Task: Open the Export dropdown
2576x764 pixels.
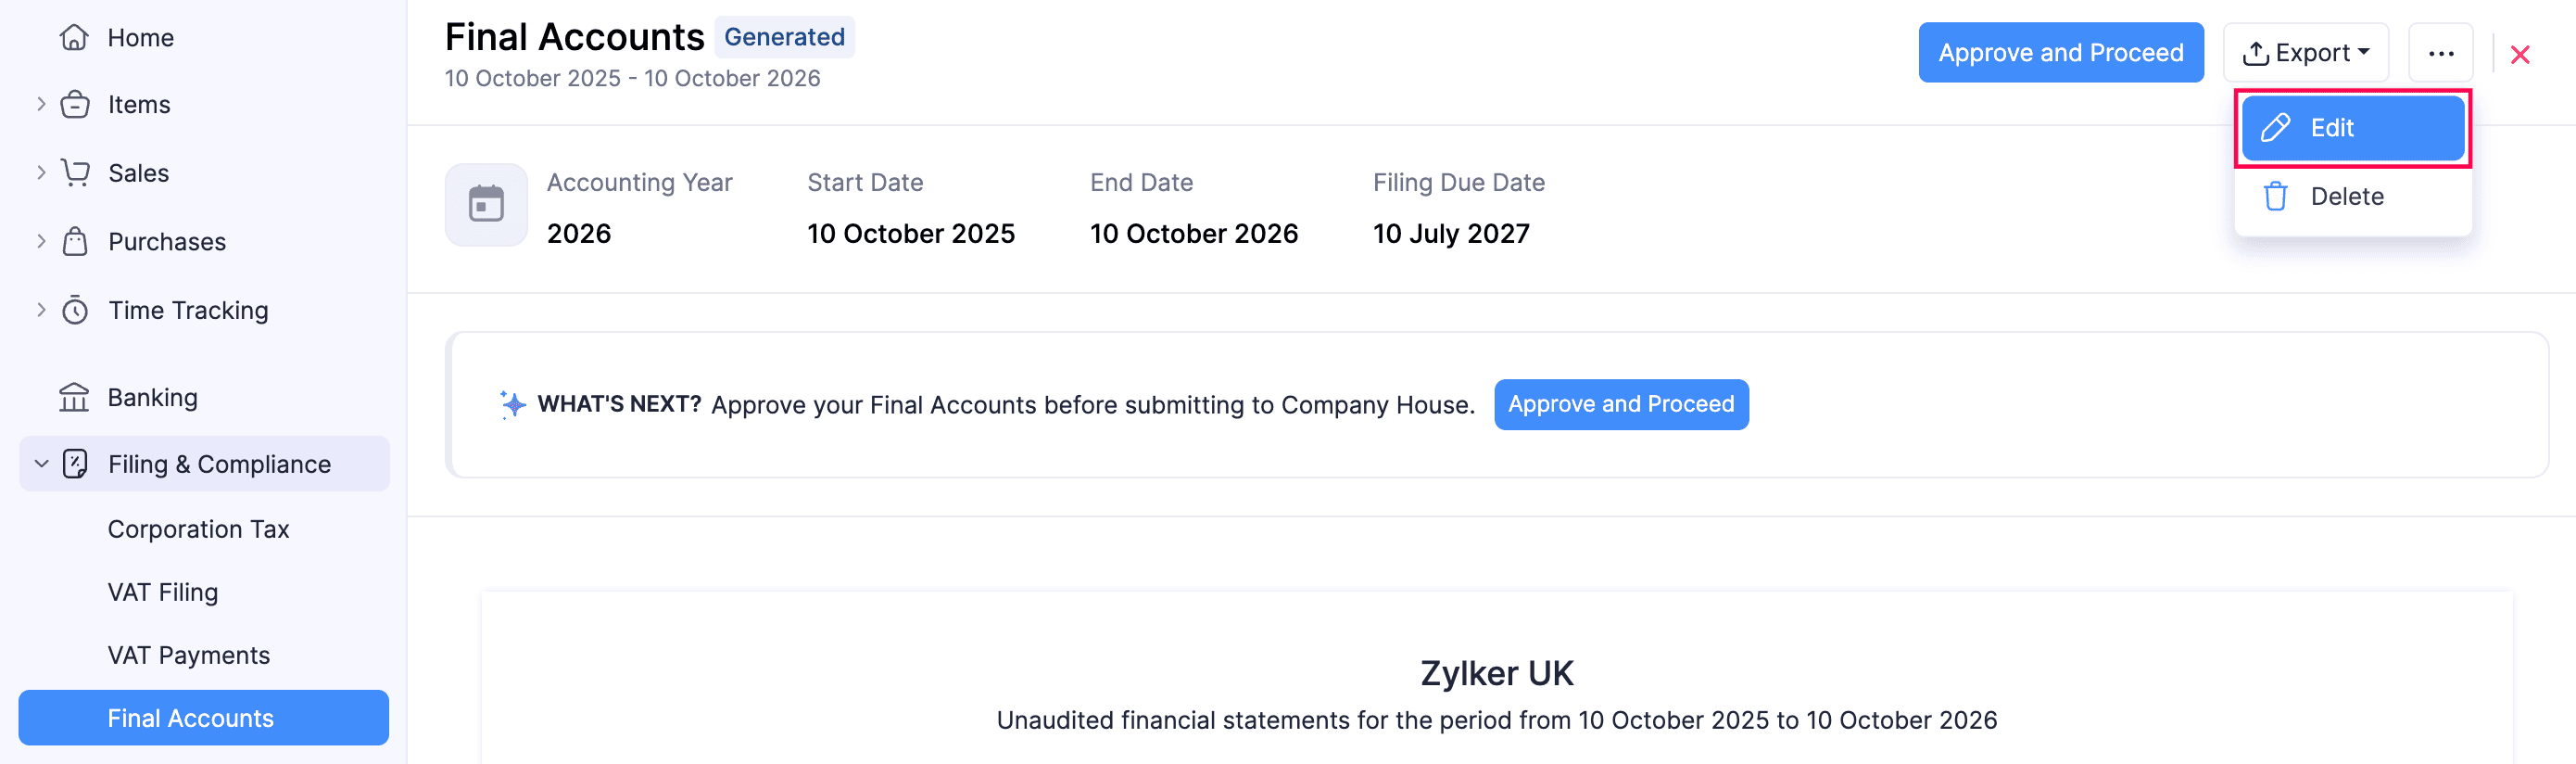Action: tap(2306, 52)
